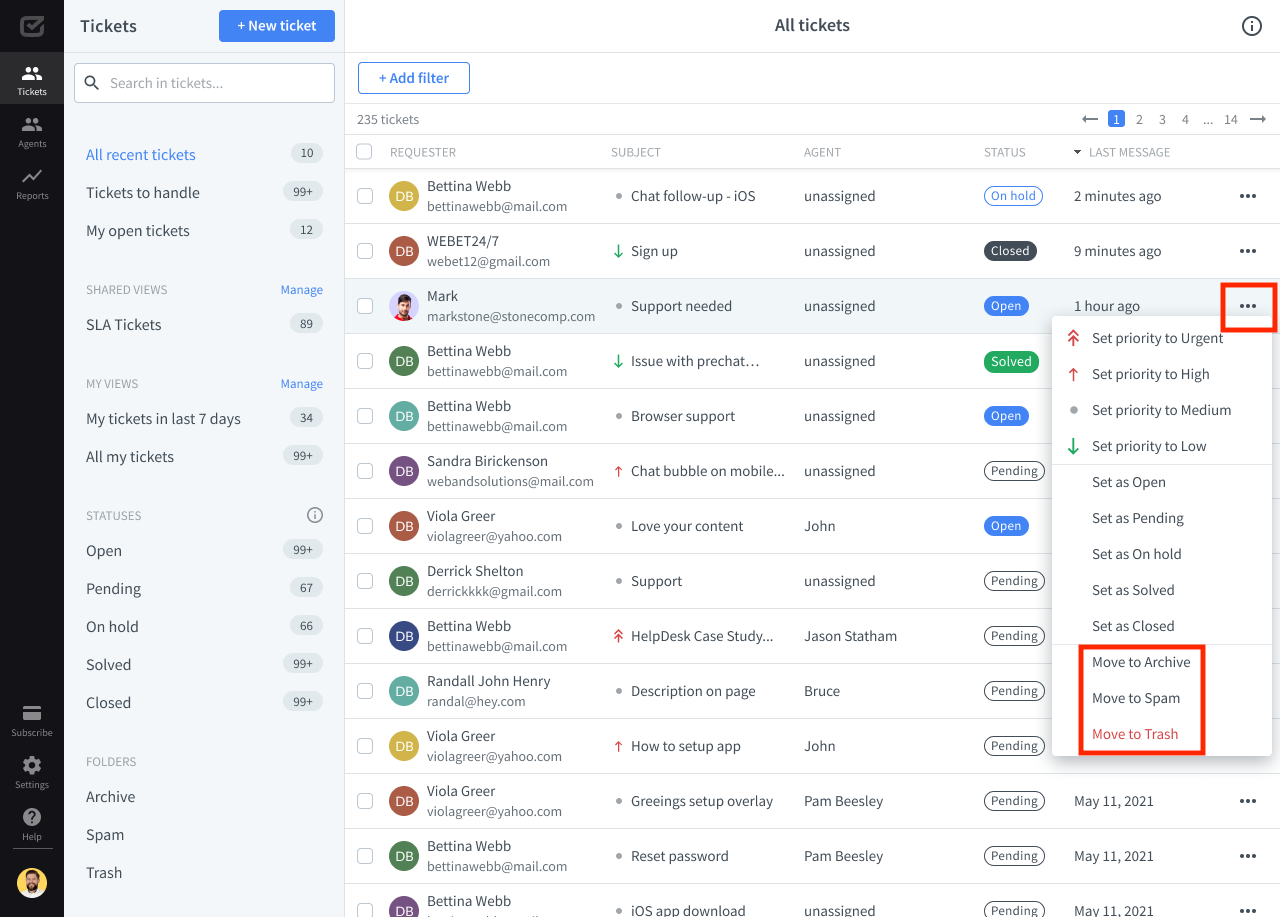The width and height of the screenshot is (1280, 917).
Task: Set priority to High
Action: [1162, 374]
